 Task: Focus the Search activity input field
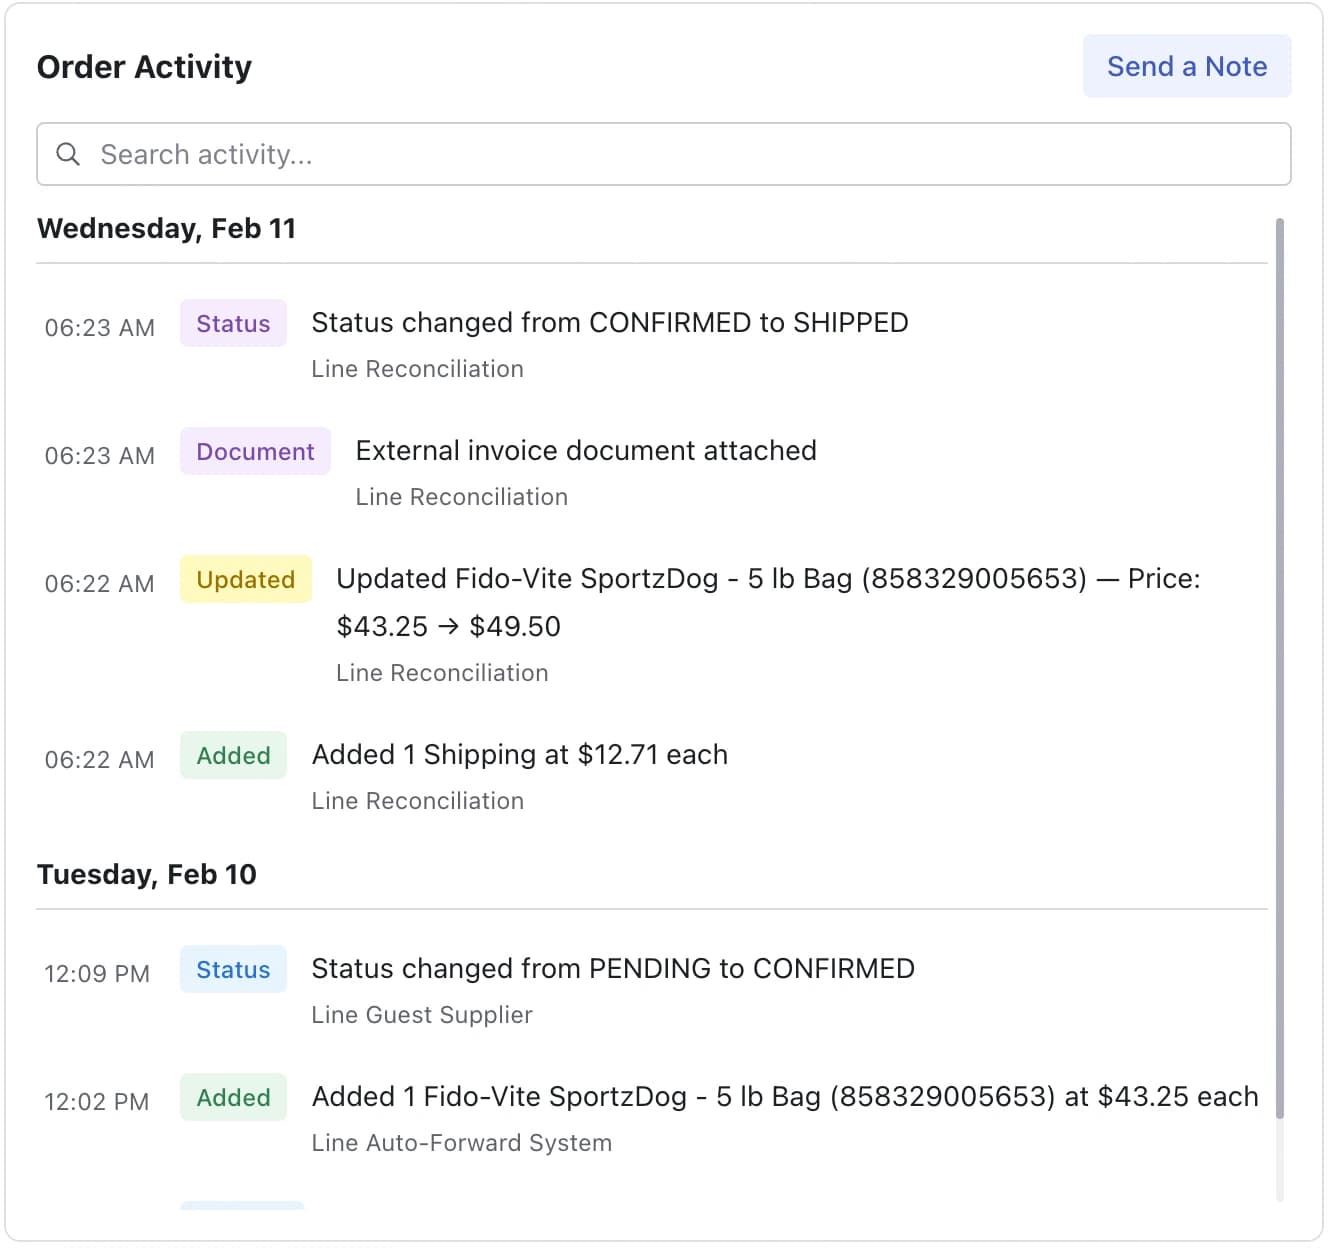click(663, 154)
